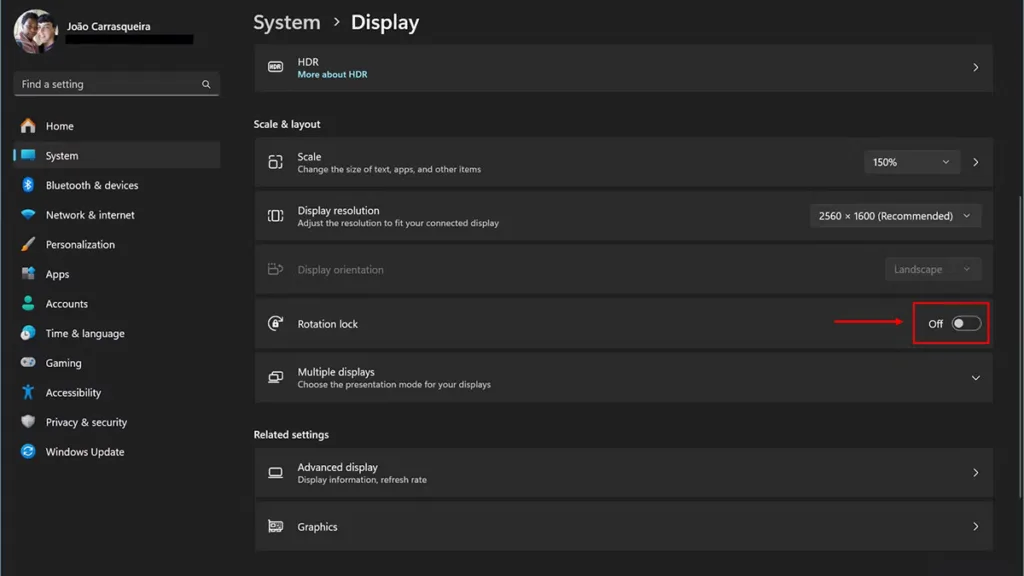
Task: Click the Rotation lock label
Action: click(327, 323)
